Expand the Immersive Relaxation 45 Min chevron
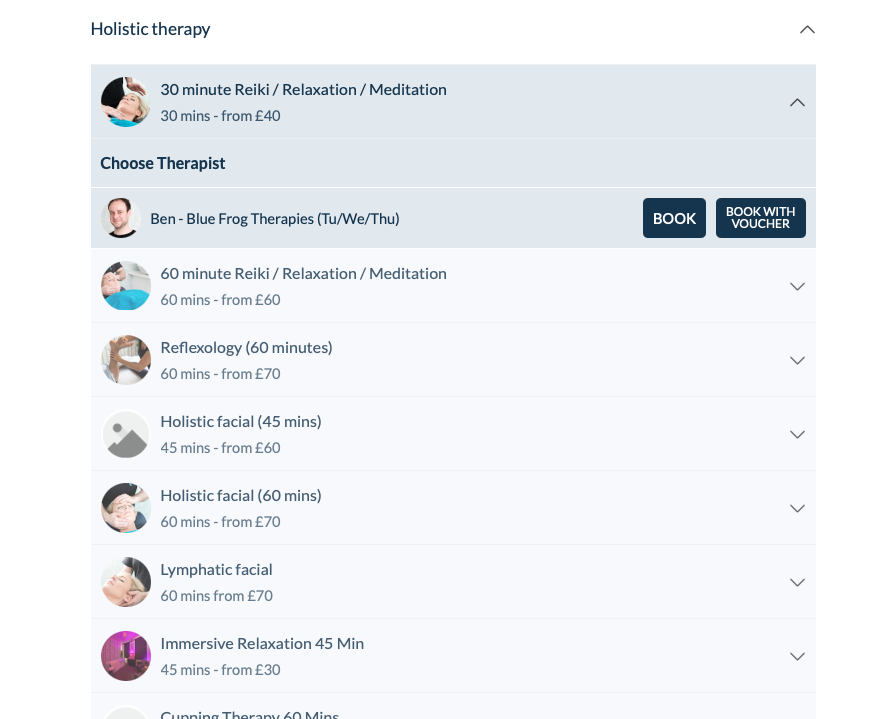896x719 pixels. [797, 657]
